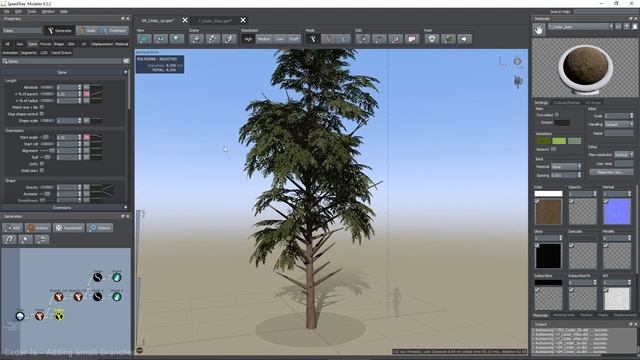Click the Randomize button
This screenshot has width=640, height=360.
click(x=69, y=228)
